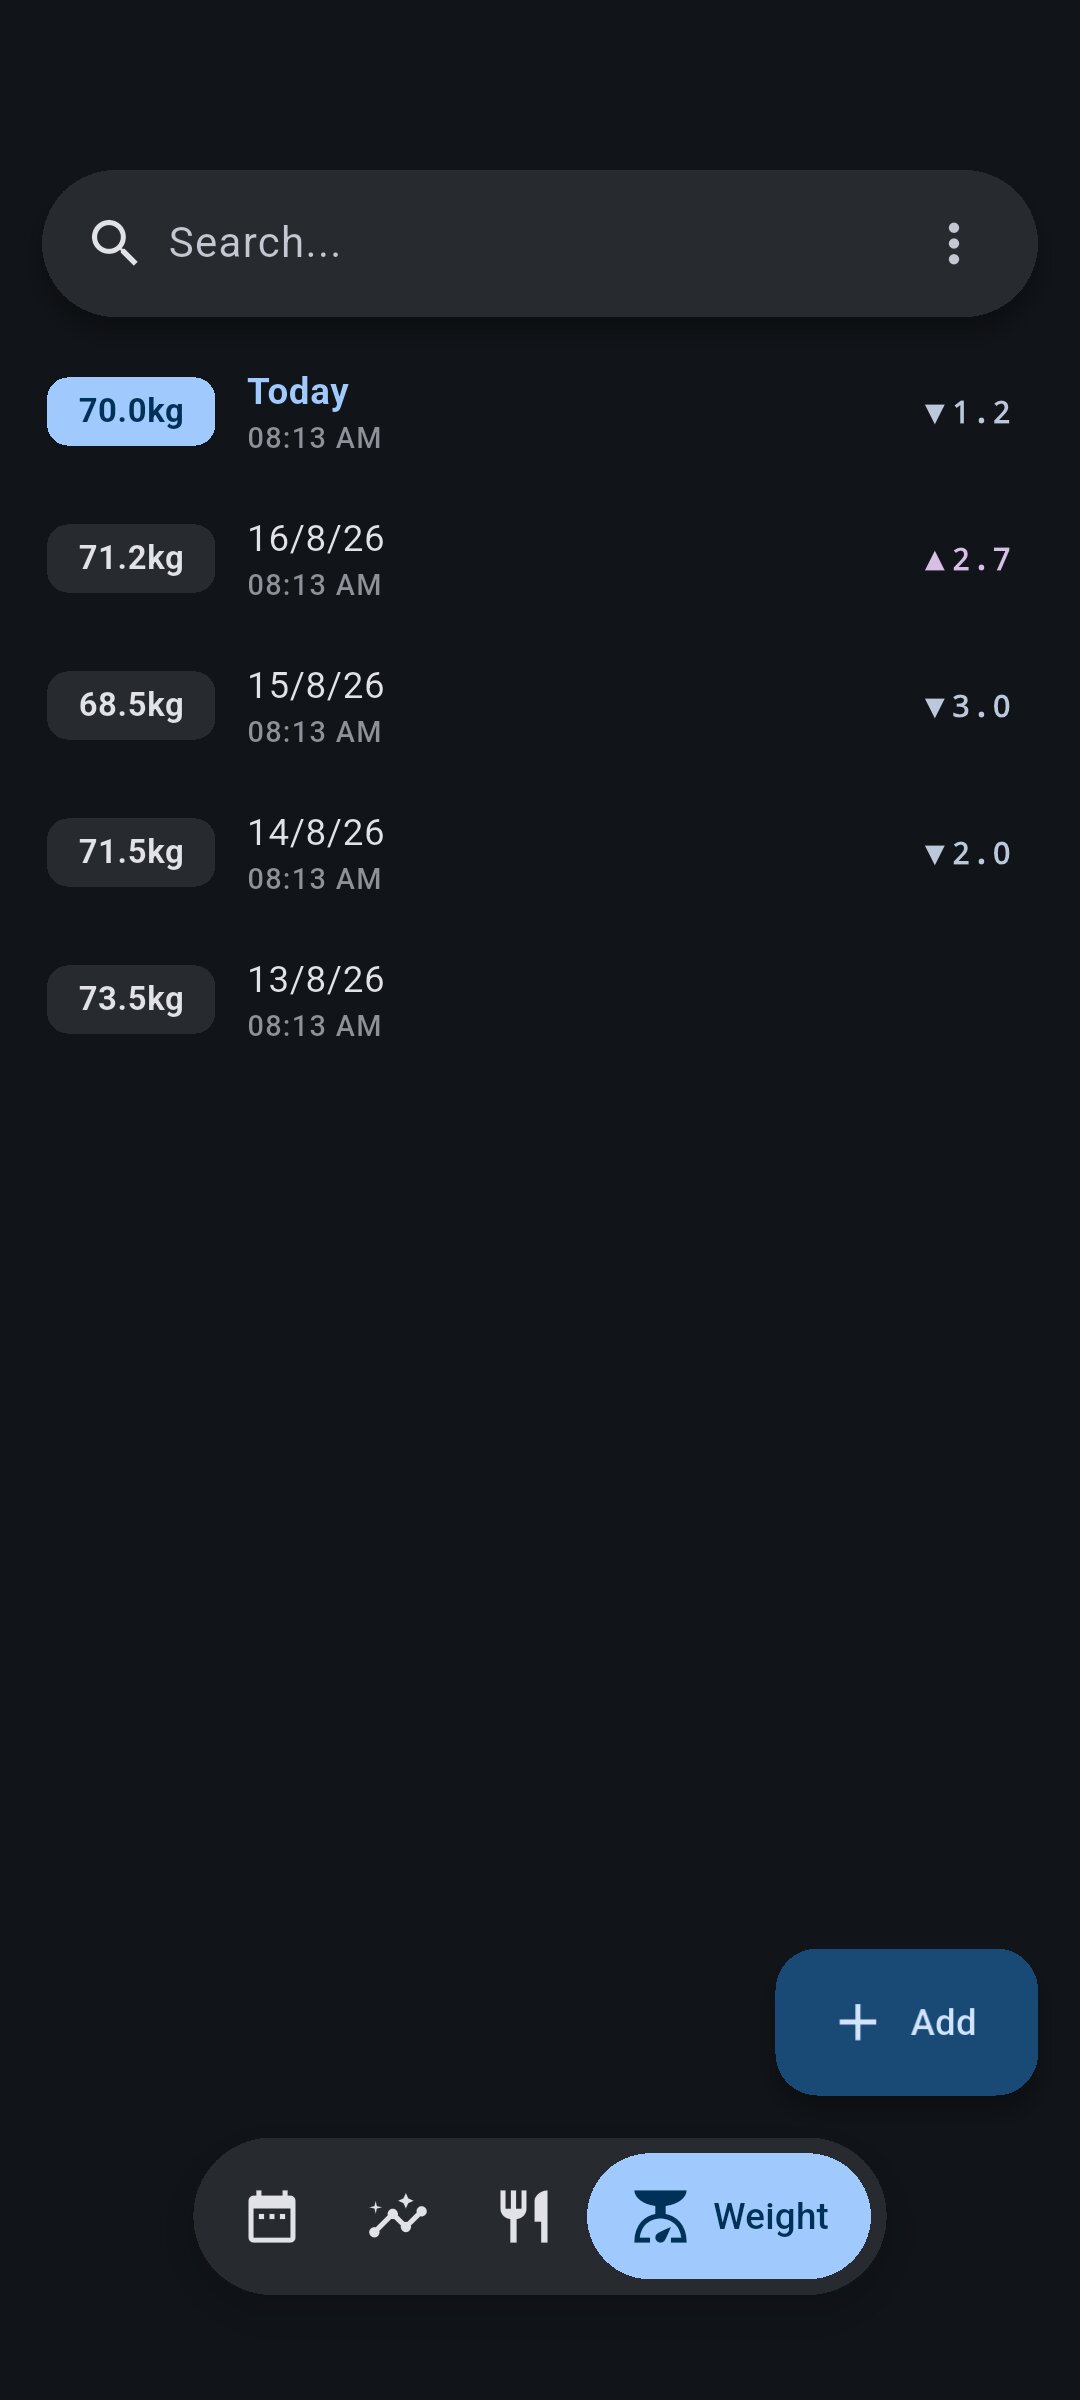Open the calendar tab icon

coord(272,2217)
